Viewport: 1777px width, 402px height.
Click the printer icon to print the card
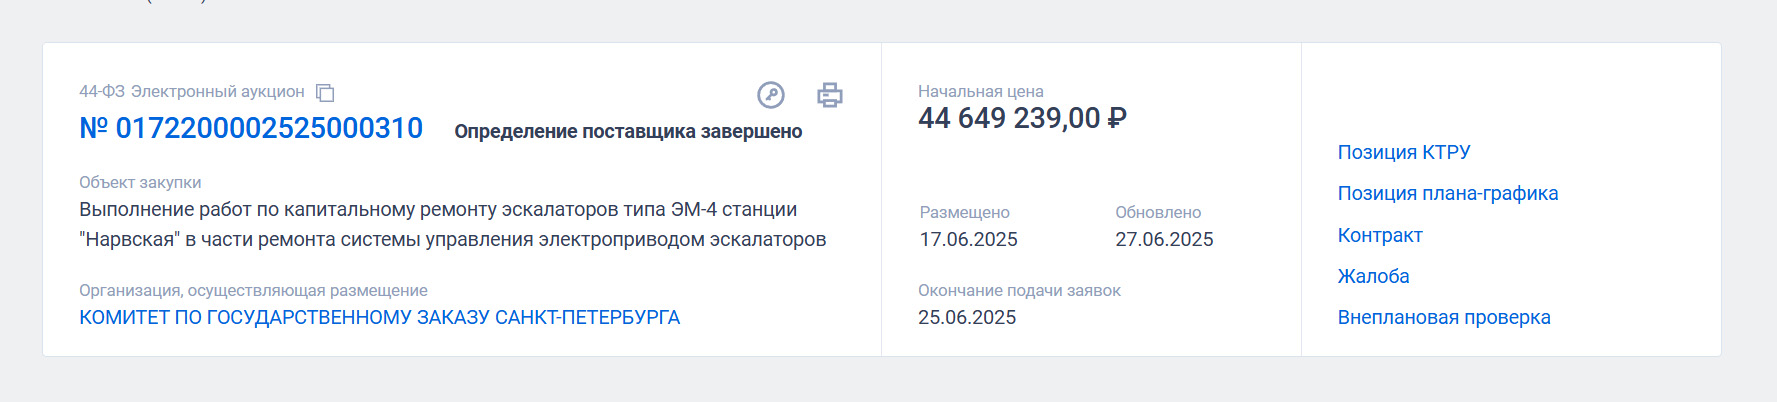(830, 95)
